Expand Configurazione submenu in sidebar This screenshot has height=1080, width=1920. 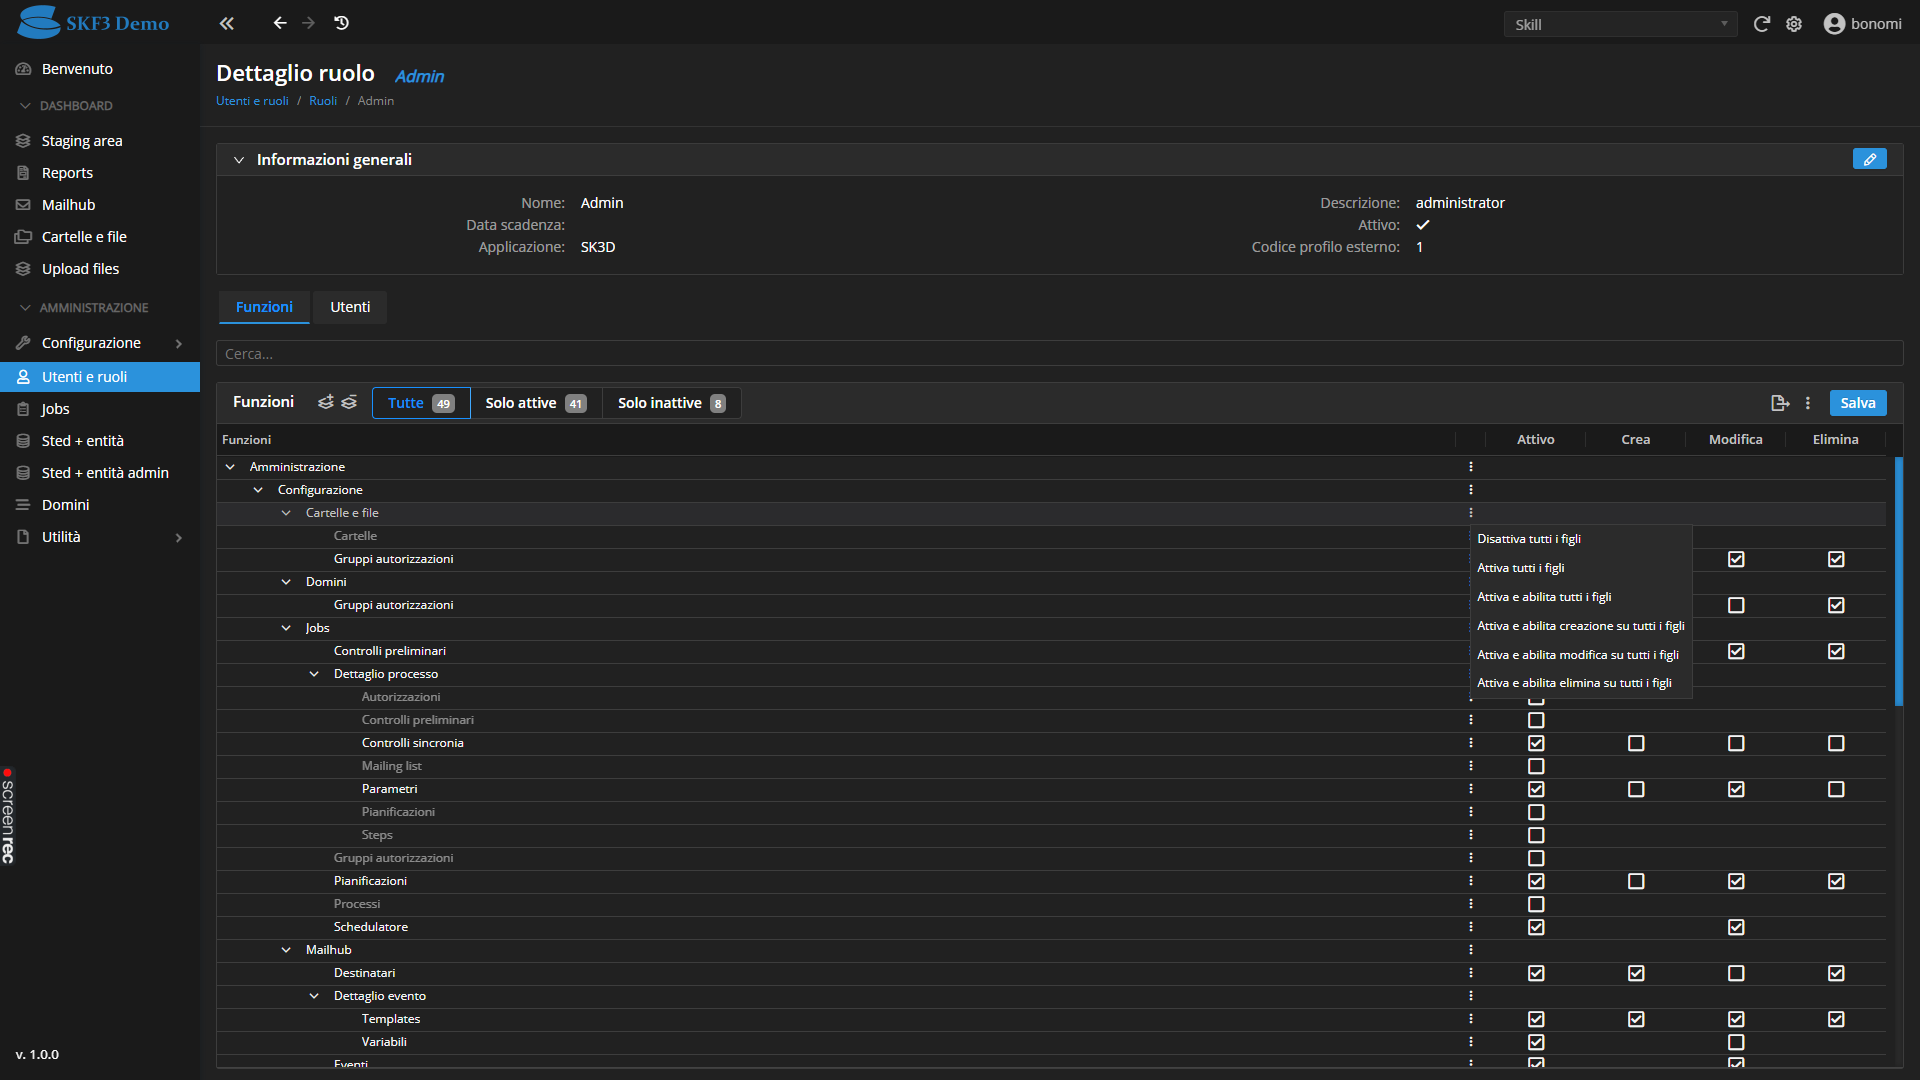point(179,343)
